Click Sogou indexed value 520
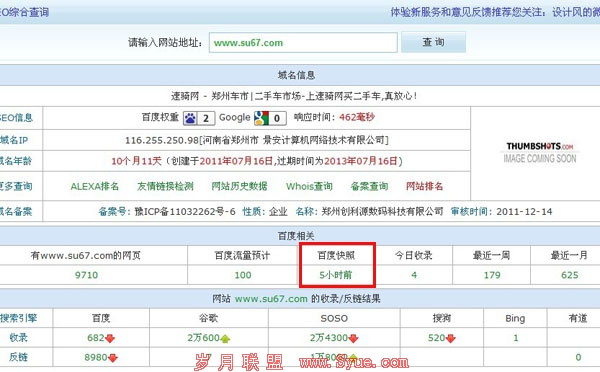The image size is (600, 372). tap(437, 338)
